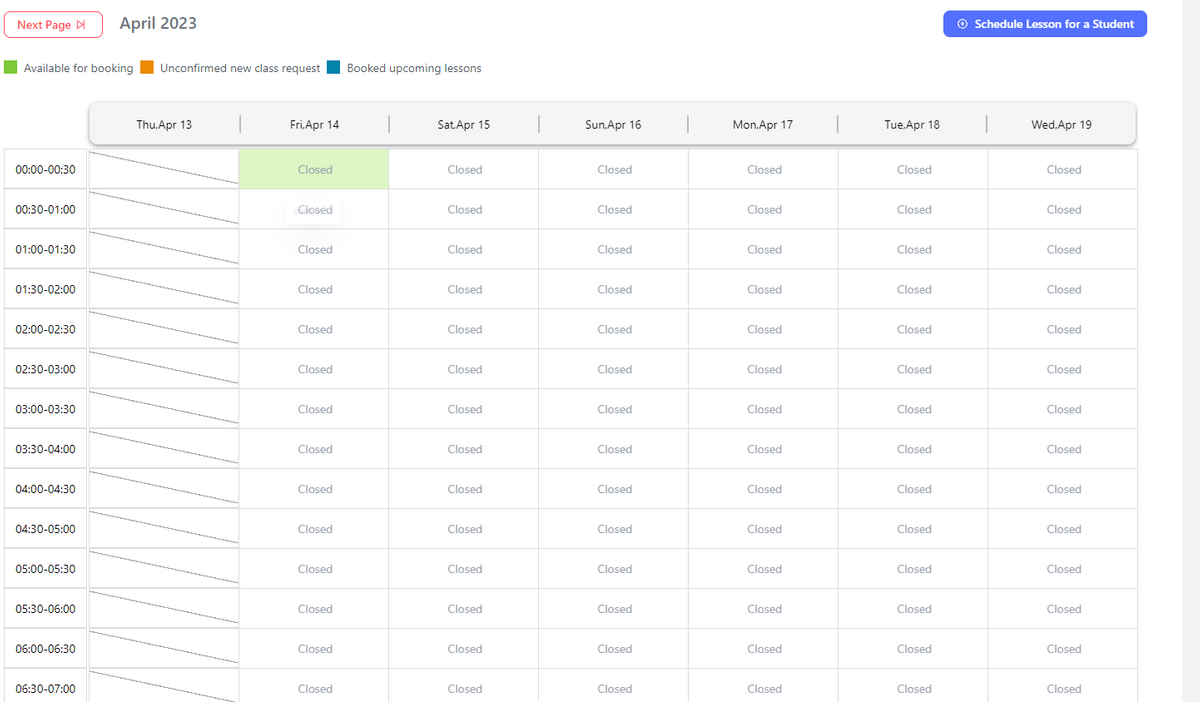
Task: Click the April 2023 month title
Action: pyautogui.click(x=158, y=23)
